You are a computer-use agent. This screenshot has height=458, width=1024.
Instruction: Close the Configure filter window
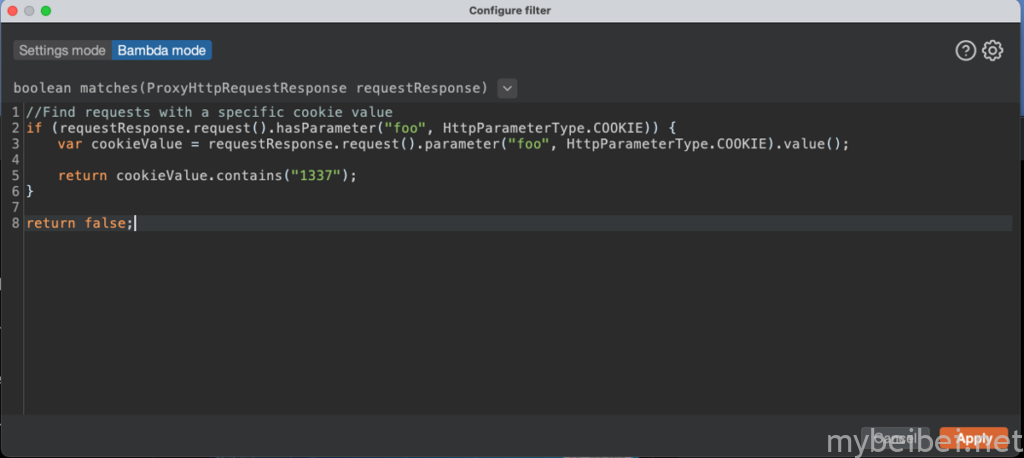tap(13, 10)
